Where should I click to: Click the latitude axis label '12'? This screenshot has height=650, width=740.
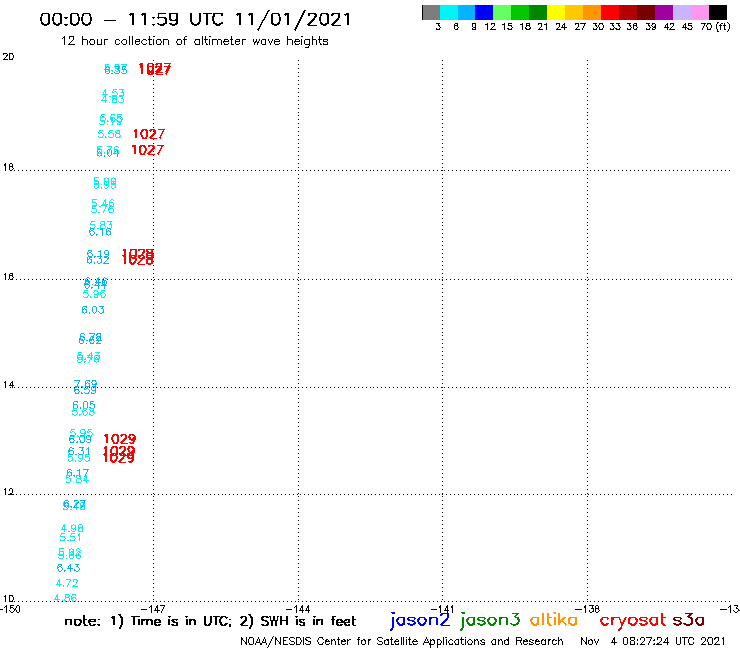tap(8, 492)
